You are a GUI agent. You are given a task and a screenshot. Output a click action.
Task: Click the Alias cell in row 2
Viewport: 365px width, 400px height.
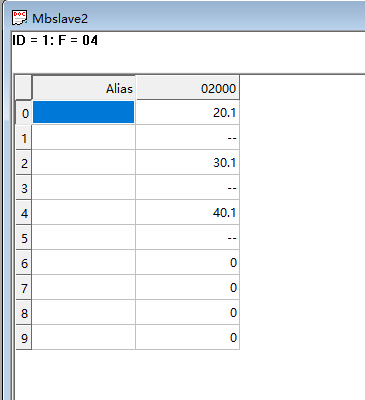[84, 162]
